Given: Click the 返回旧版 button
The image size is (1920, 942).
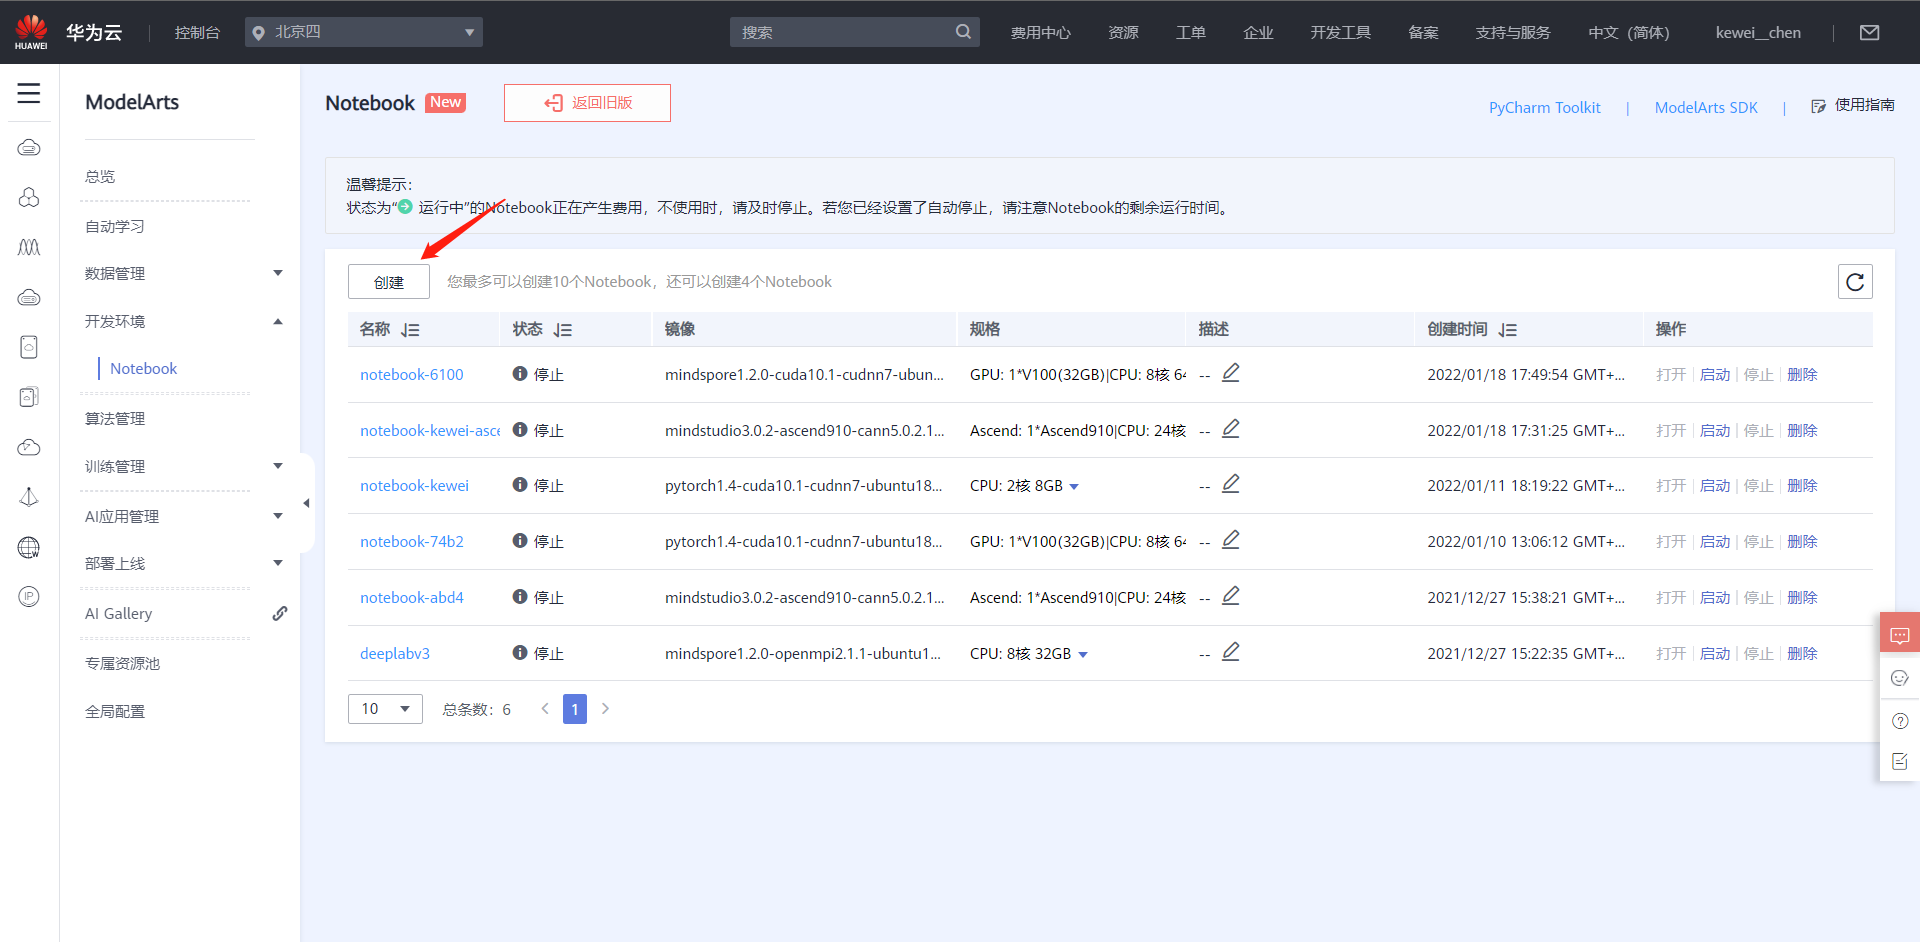Looking at the screenshot, I should coord(587,103).
